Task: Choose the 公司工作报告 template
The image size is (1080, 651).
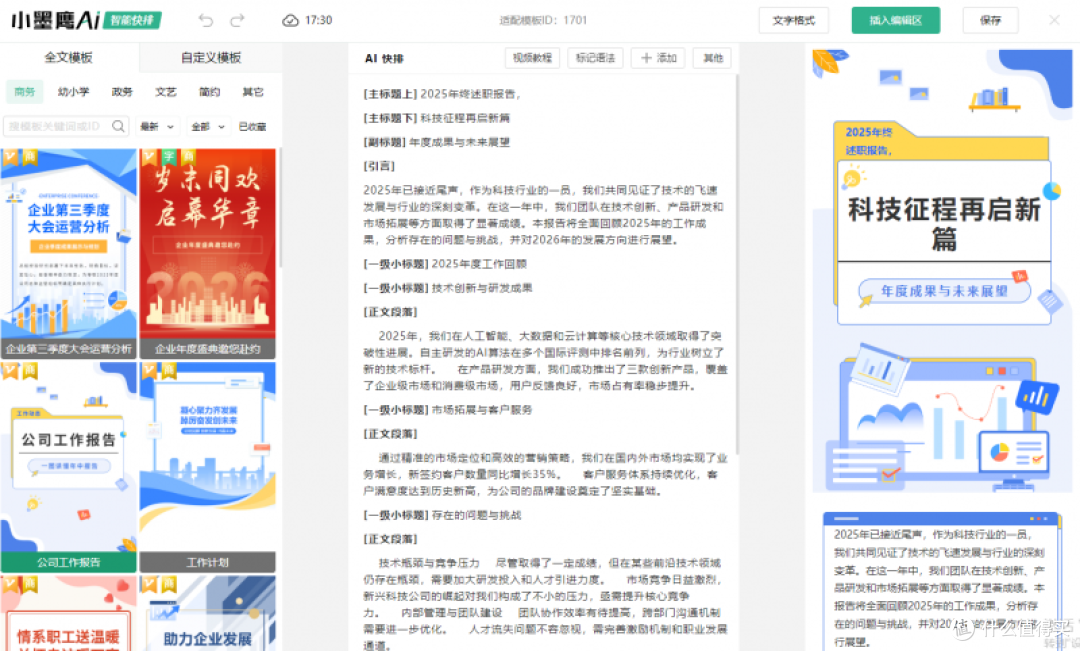Action: pyautogui.click(x=68, y=467)
